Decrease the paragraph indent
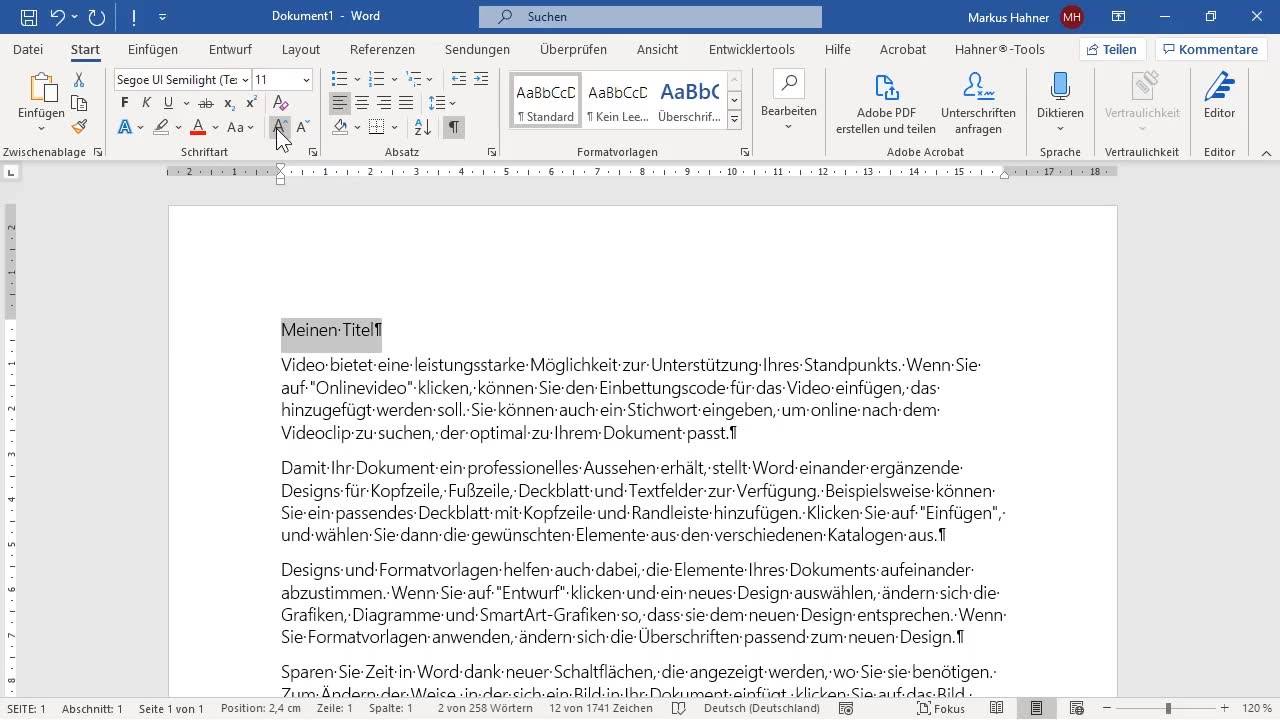The image size is (1280, 720). [x=459, y=79]
